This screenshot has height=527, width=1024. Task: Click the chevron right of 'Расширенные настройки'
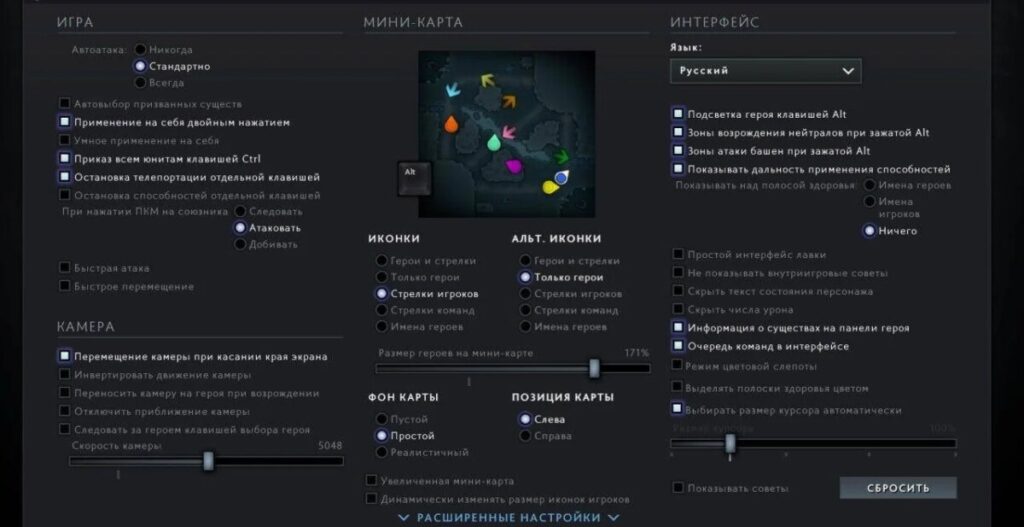tap(614, 517)
